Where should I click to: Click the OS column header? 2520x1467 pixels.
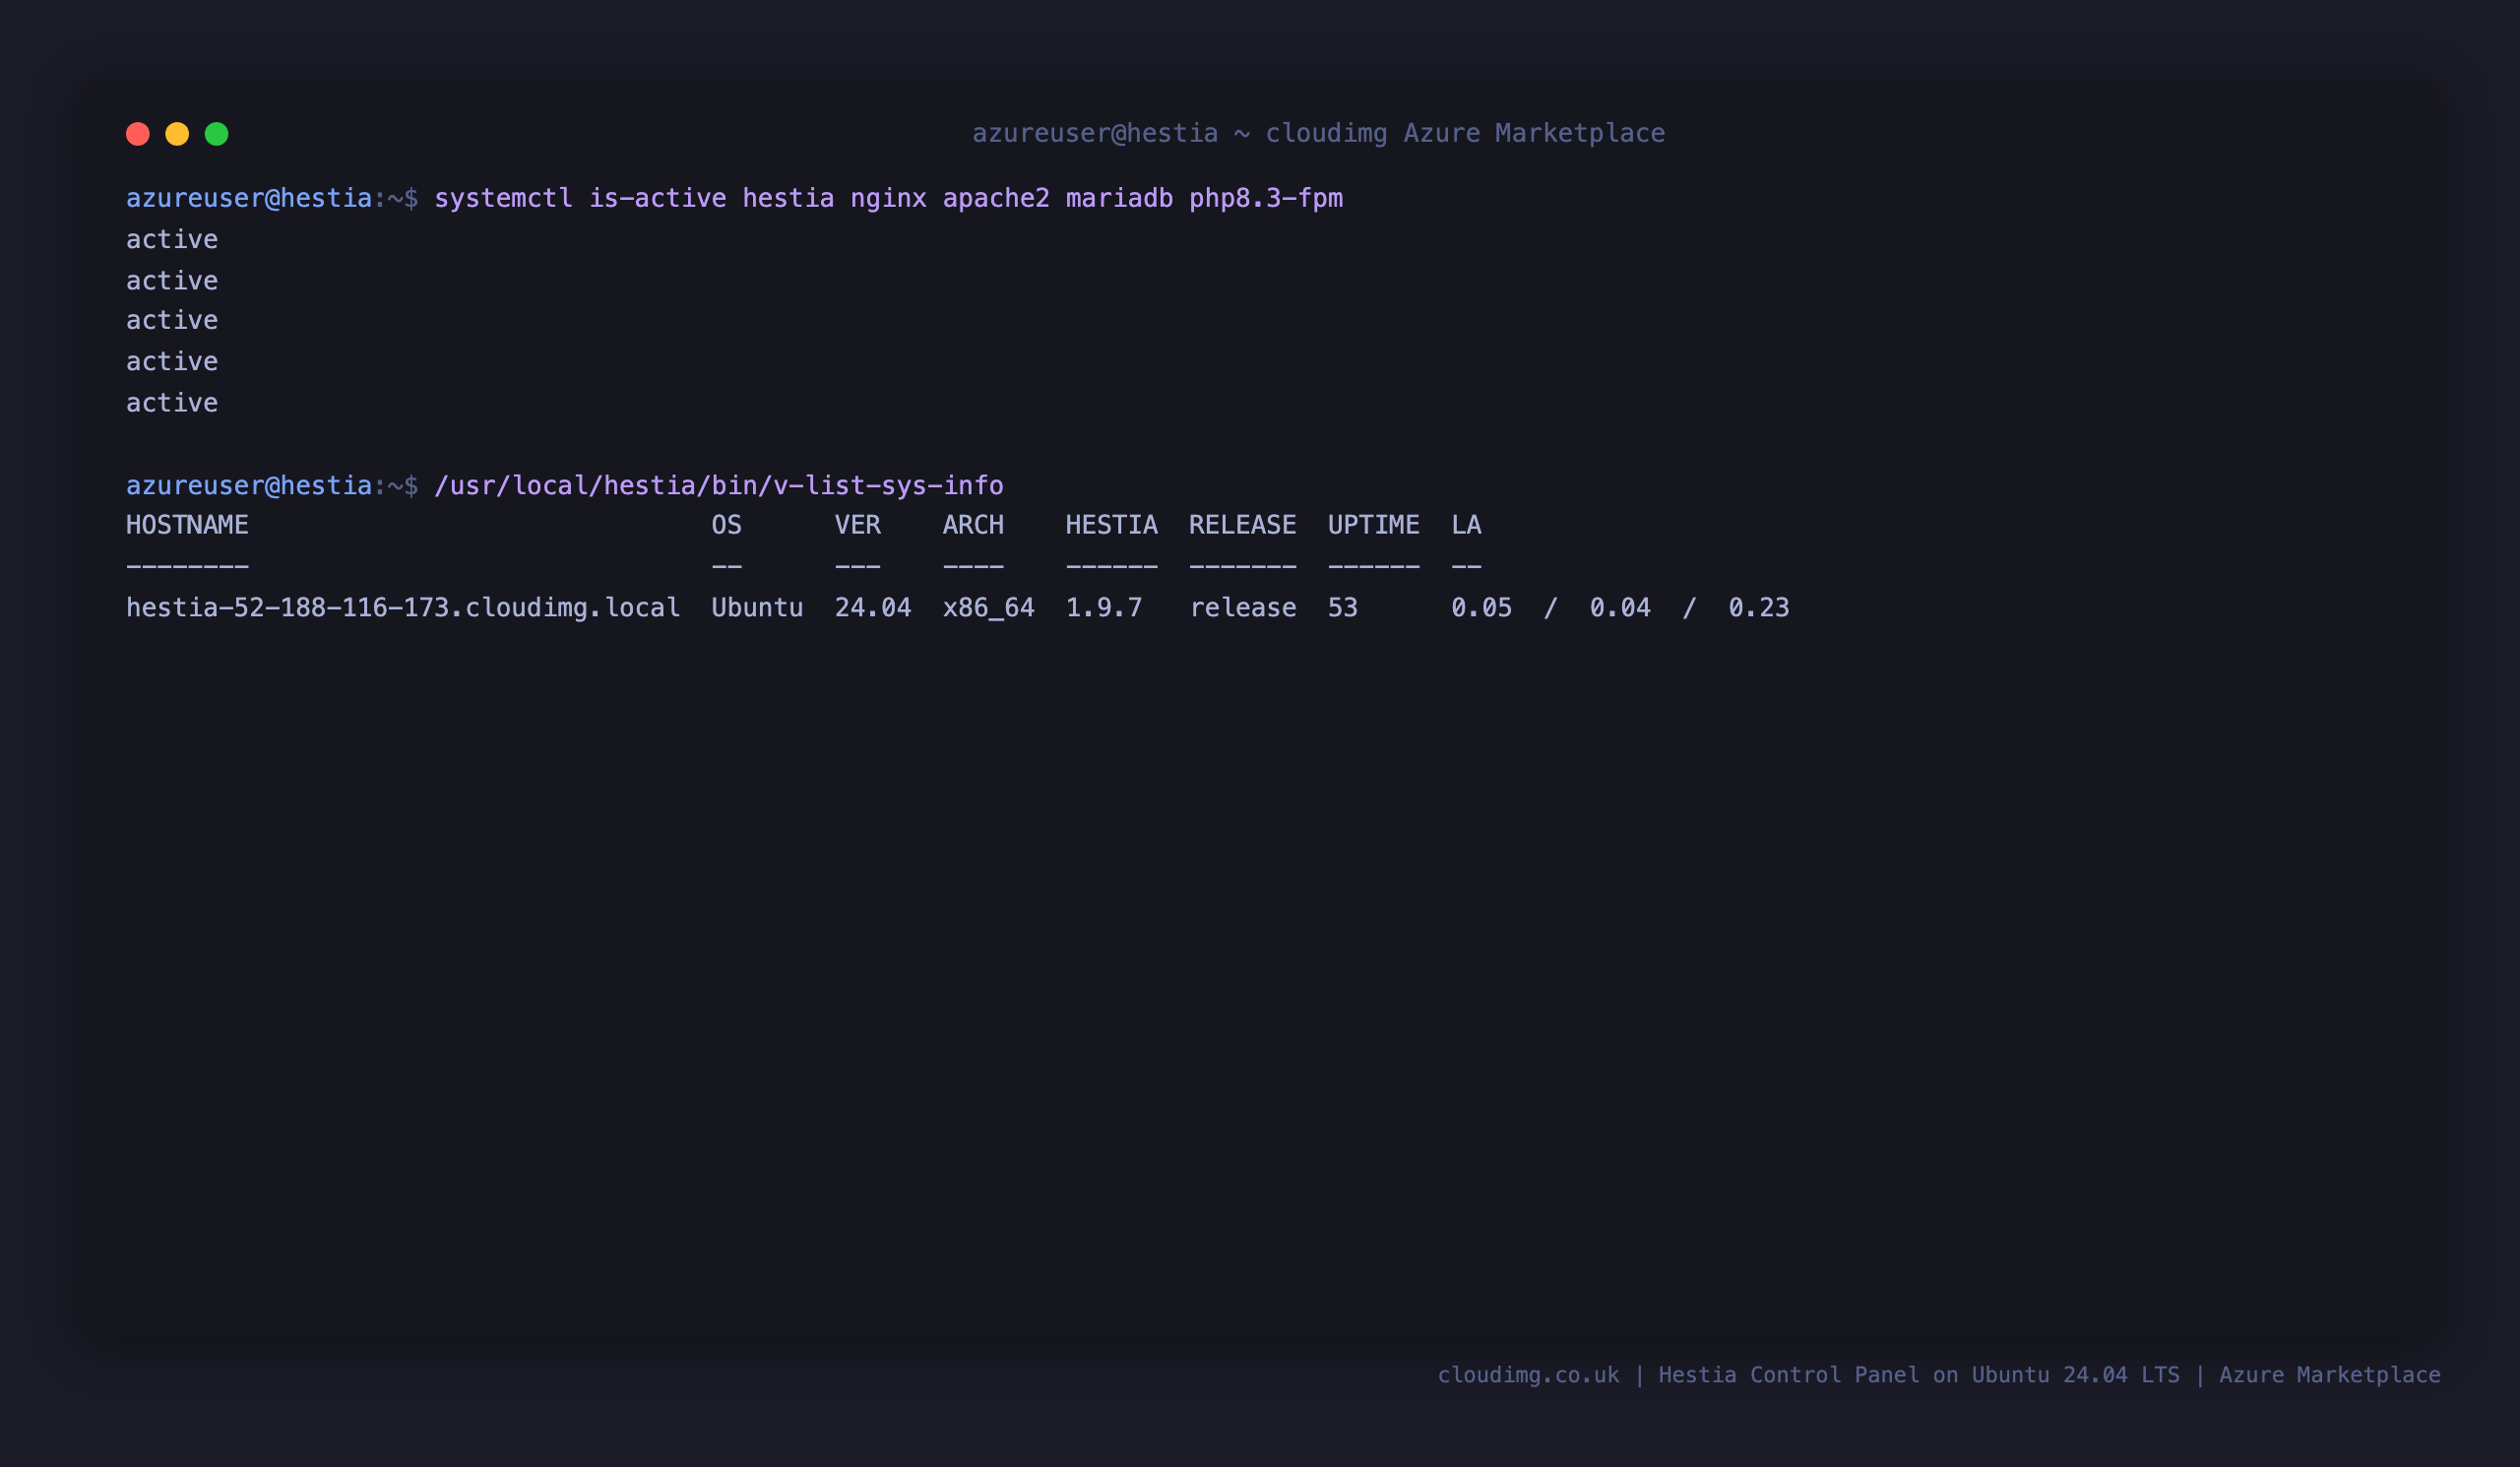[x=727, y=525]
